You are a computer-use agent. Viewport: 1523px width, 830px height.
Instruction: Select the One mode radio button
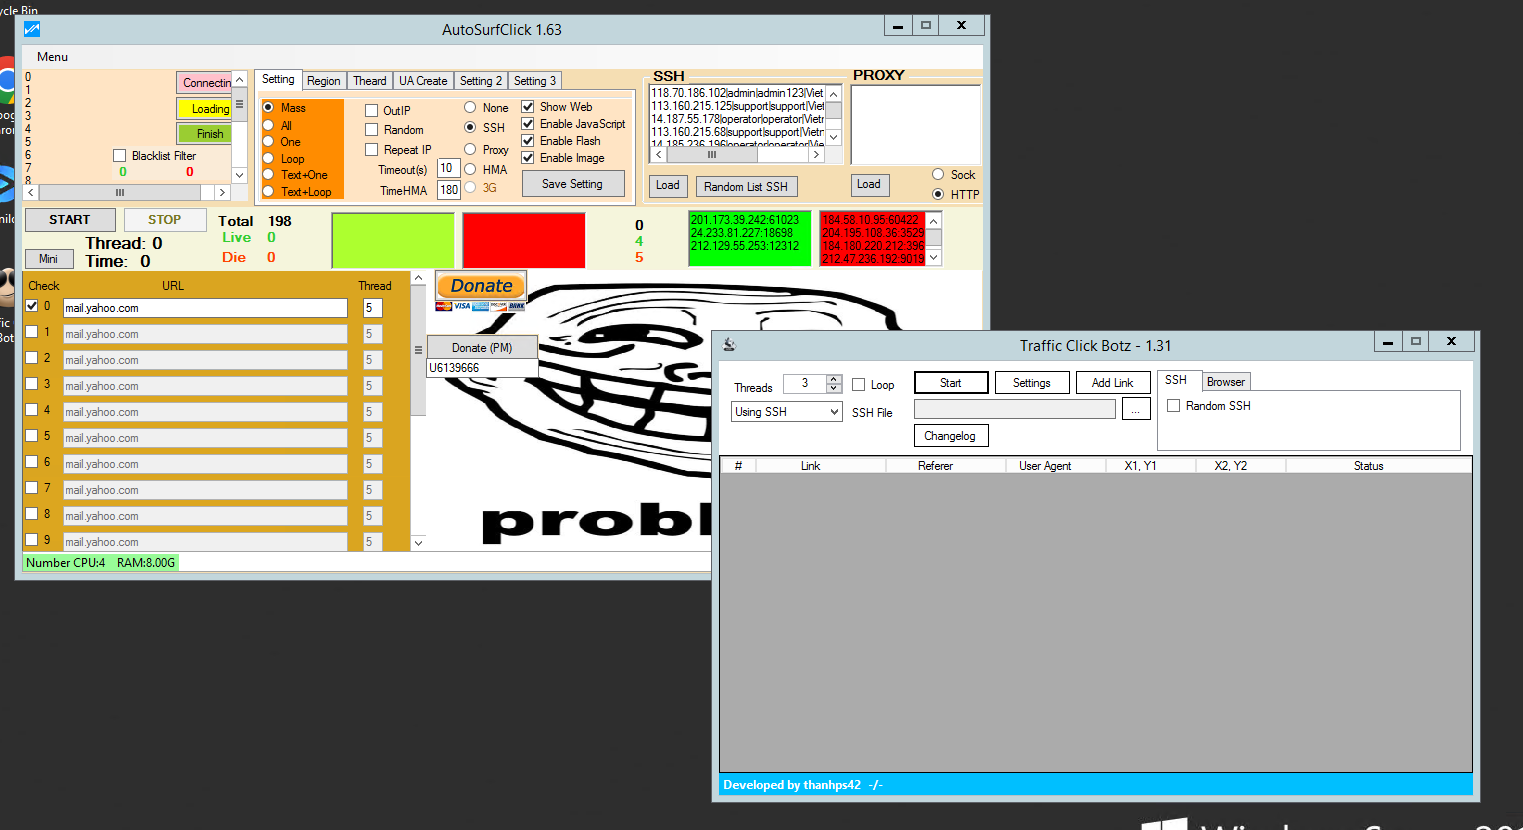pos(268,141)
